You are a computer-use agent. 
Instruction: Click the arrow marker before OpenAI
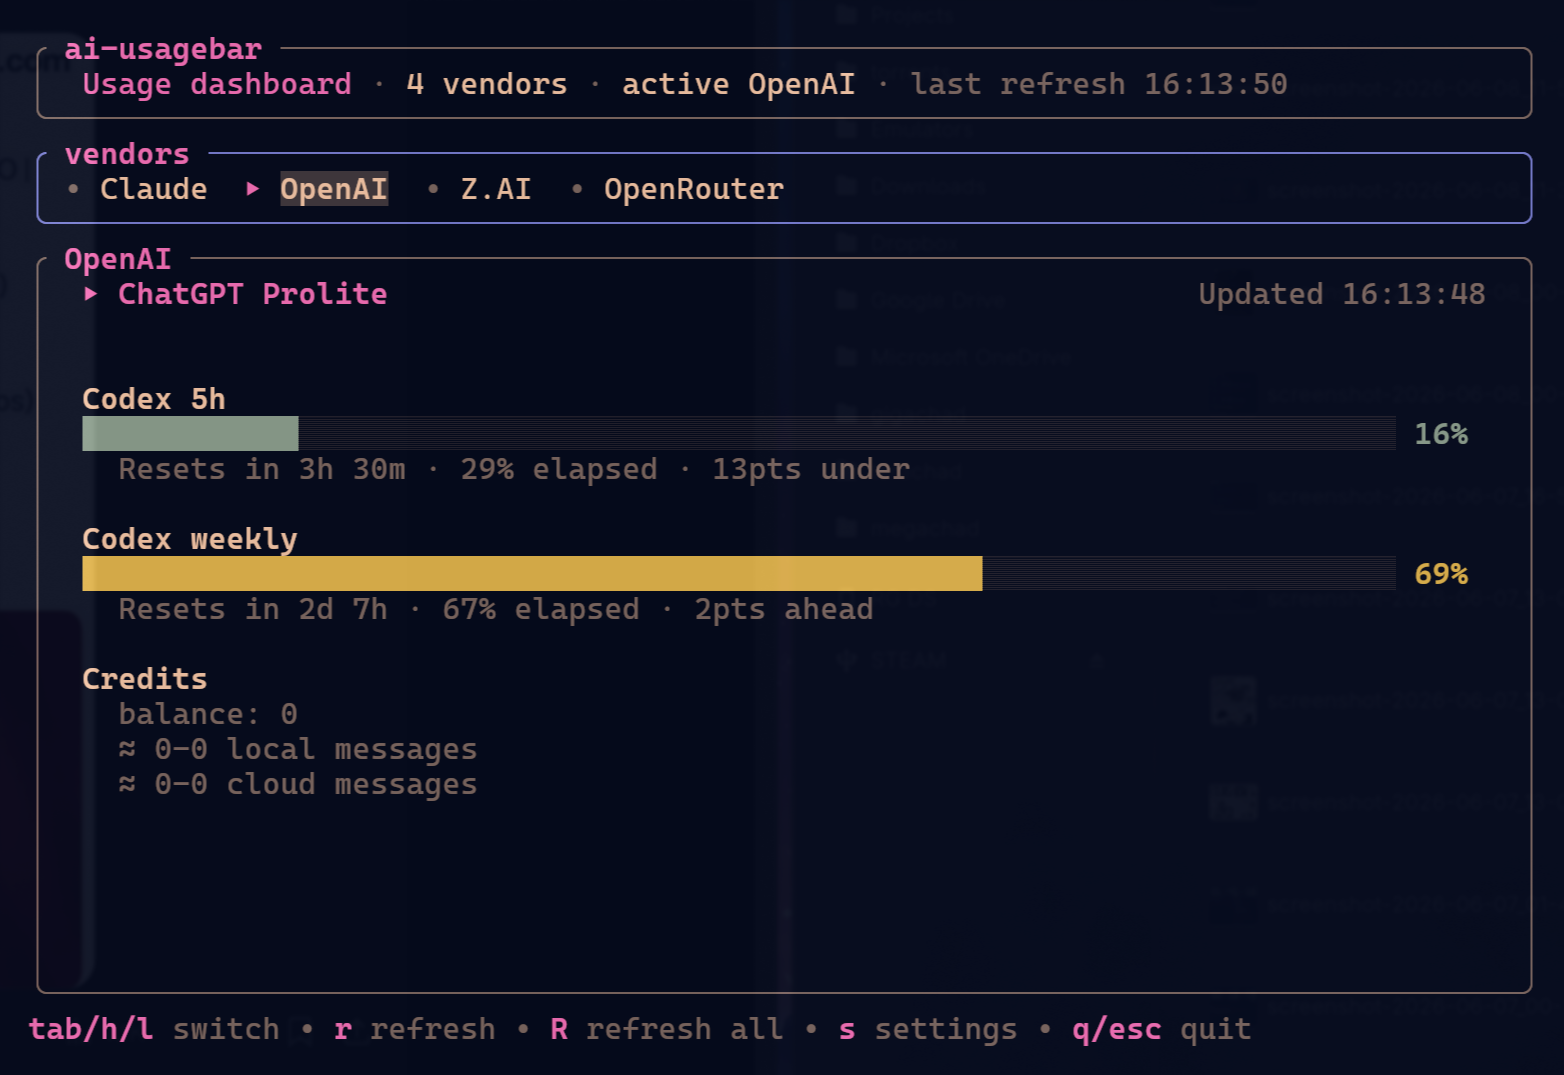(x=253, y=188)
